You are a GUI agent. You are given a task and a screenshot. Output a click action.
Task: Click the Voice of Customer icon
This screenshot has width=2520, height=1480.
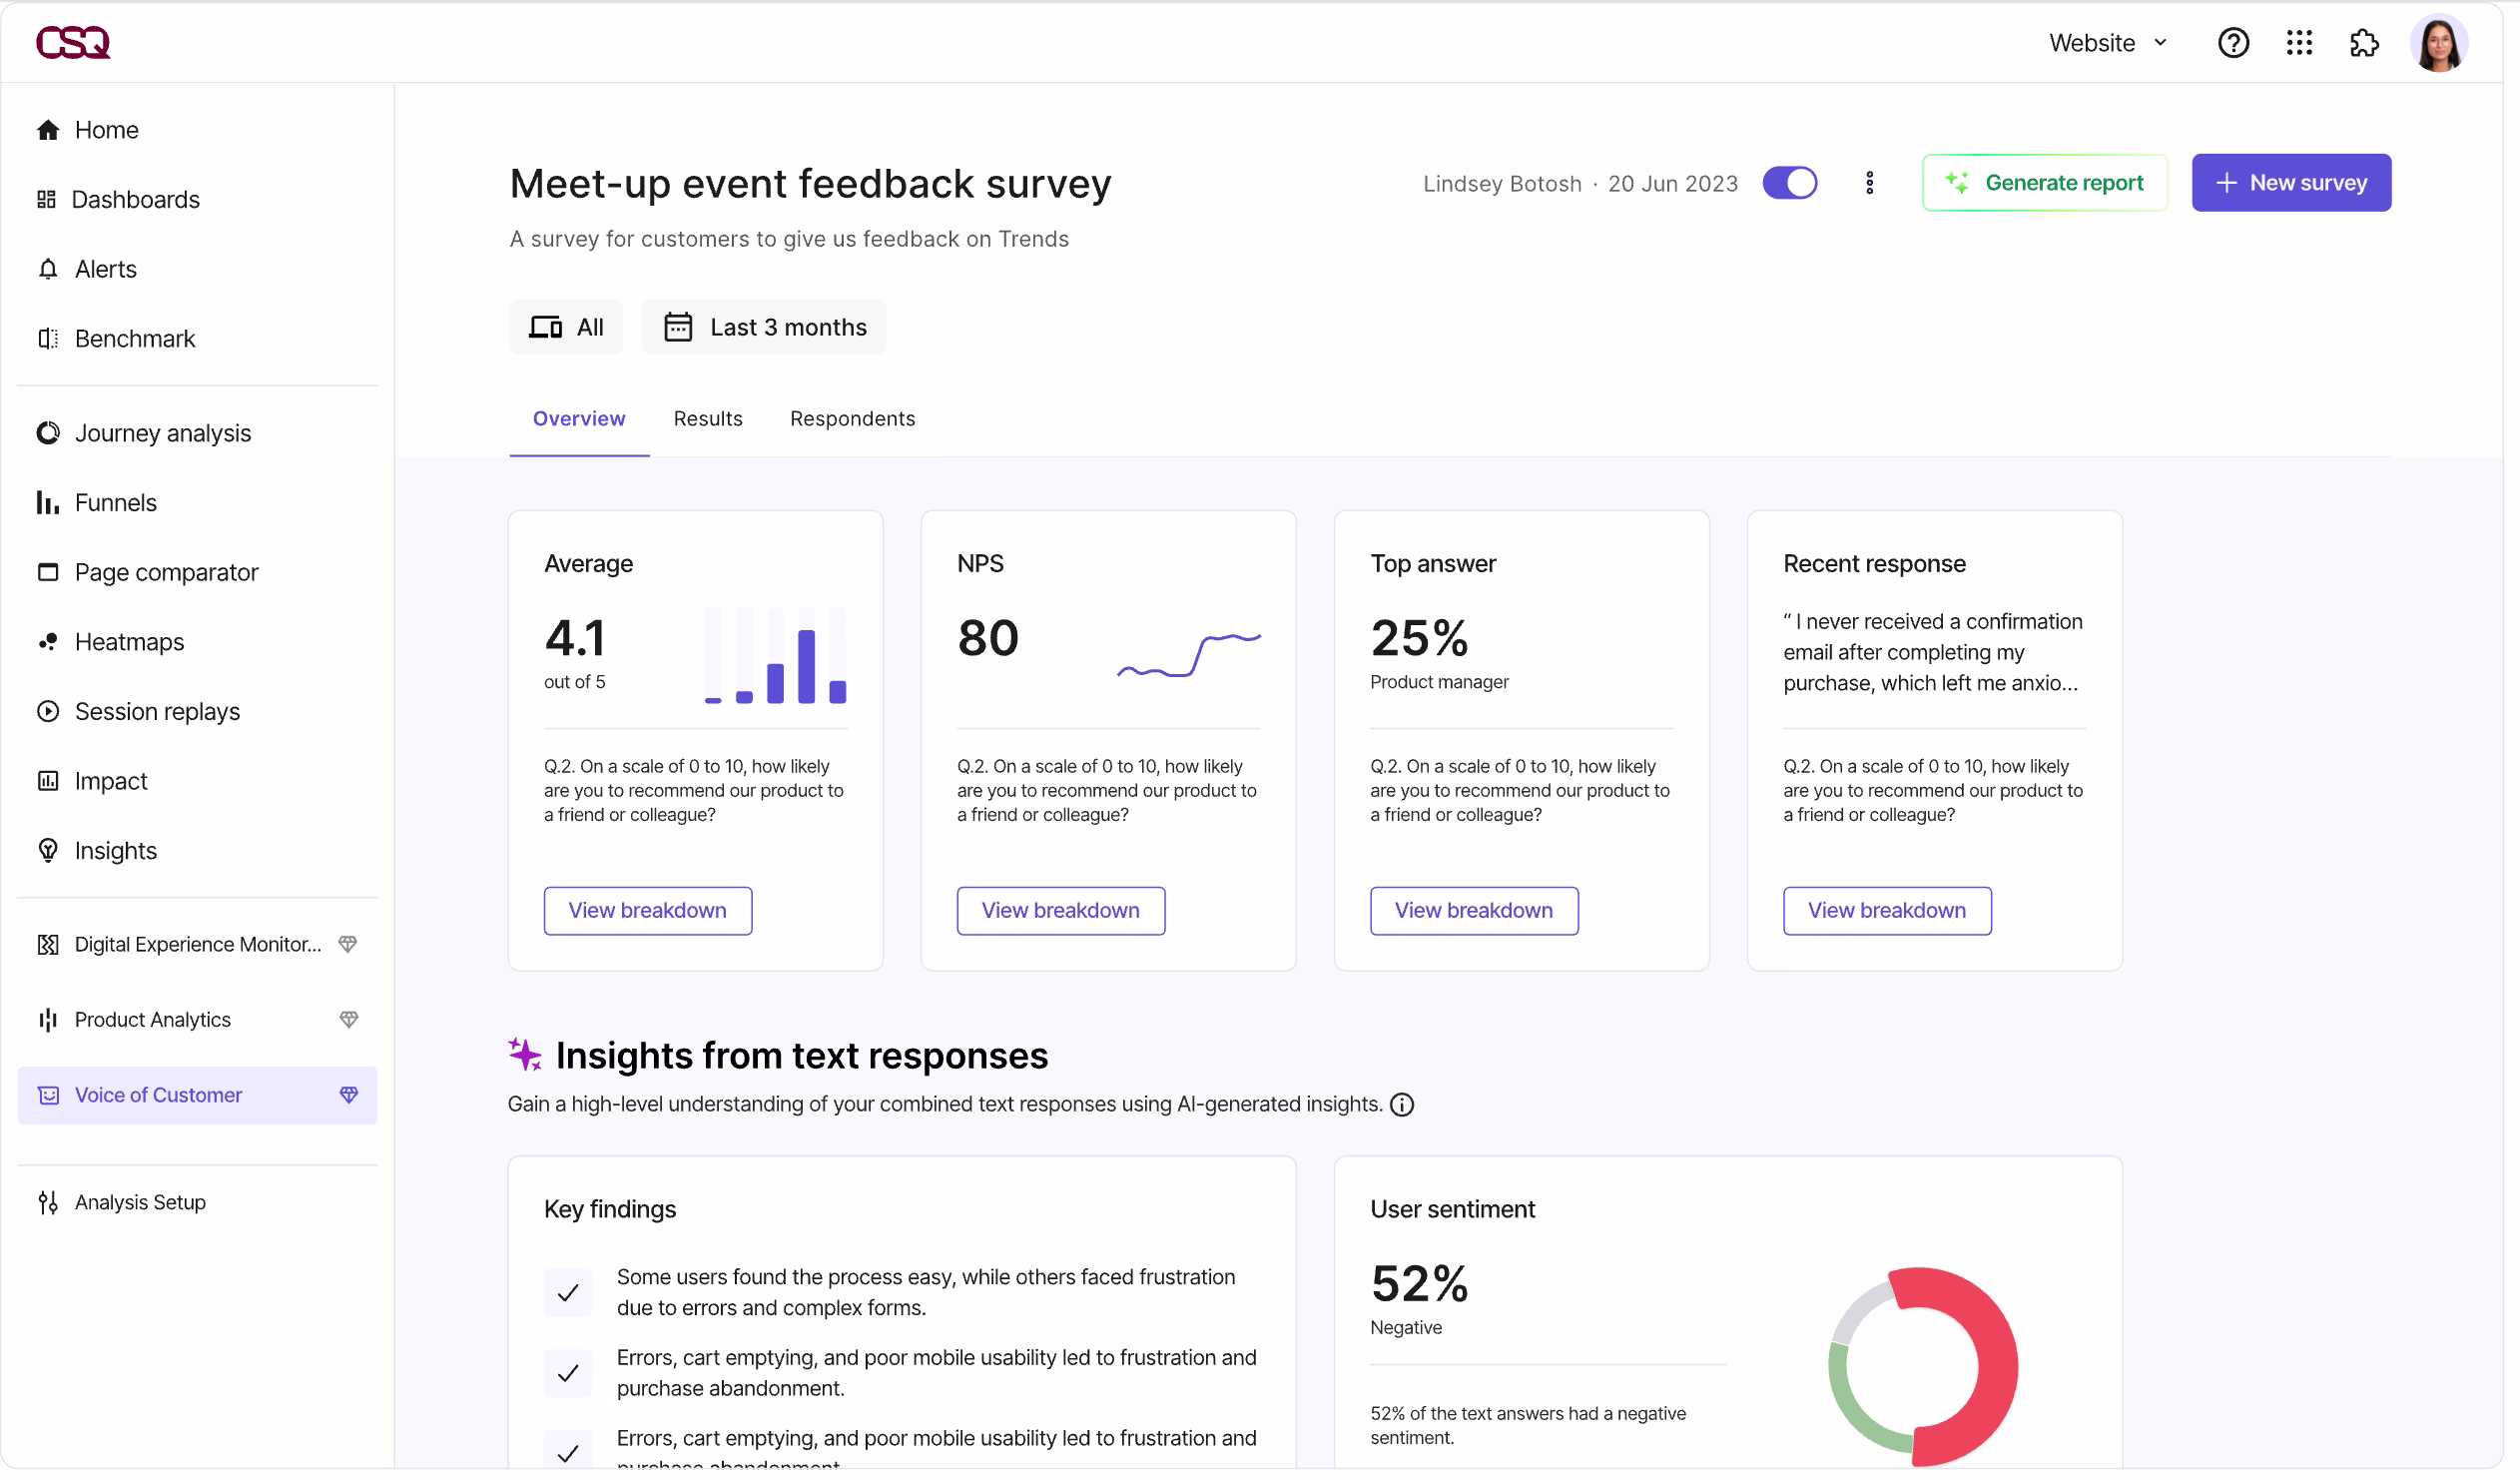tap(48, 1096)
